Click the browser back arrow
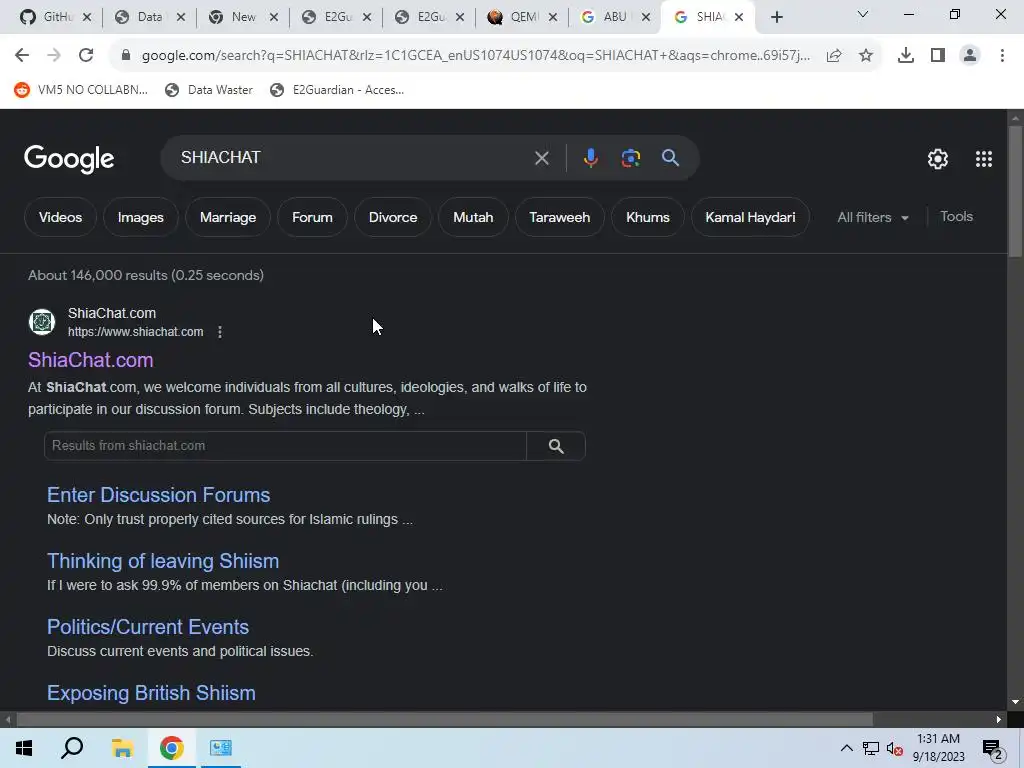1024x768 pixels. pyautogui.click(x=22, y=56)
